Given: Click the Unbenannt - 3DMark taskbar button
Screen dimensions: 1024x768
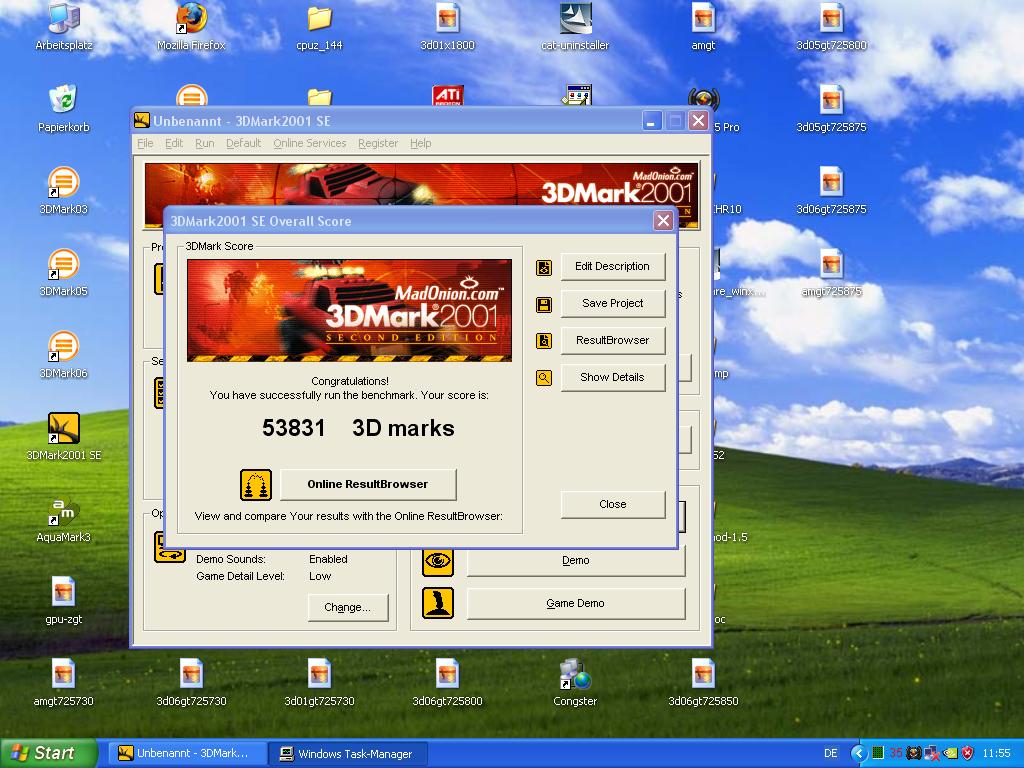Looking at the screenshot, I should (x=186, y=754).
